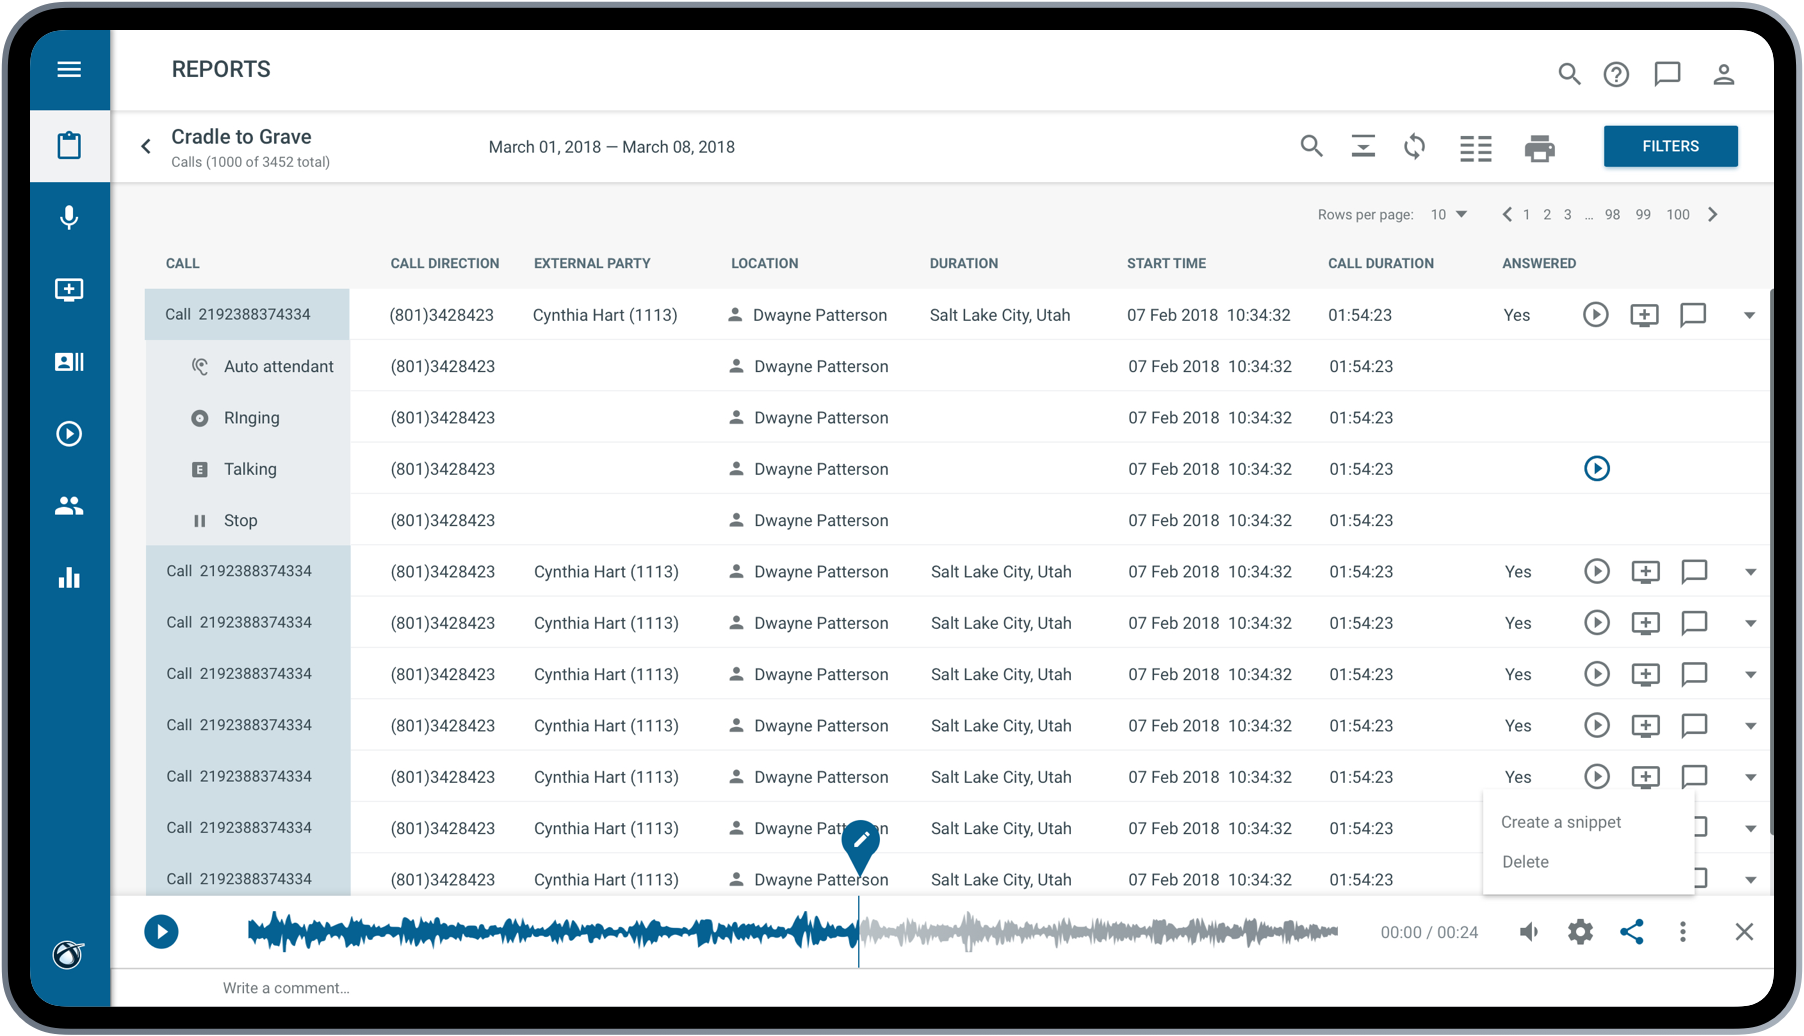1804x1036 pixels.
Task: Open player more options menu
Action: (x=1683, y=932)
